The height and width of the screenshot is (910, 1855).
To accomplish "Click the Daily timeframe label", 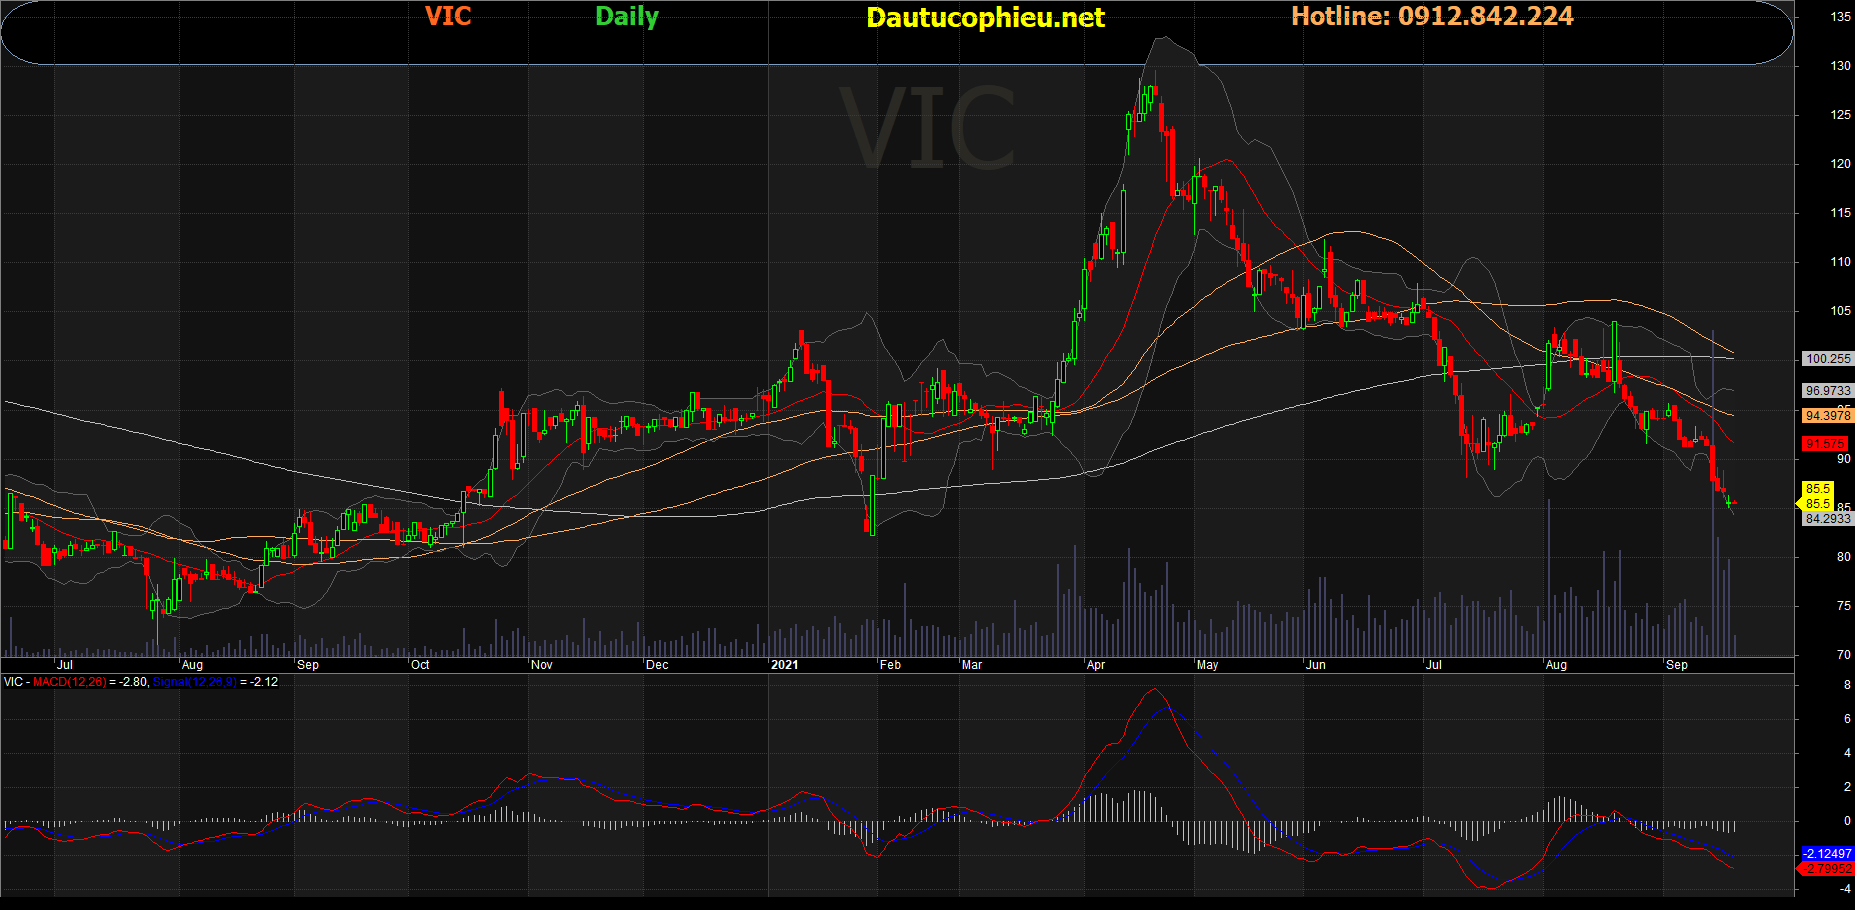I will (x=627, y=16).
